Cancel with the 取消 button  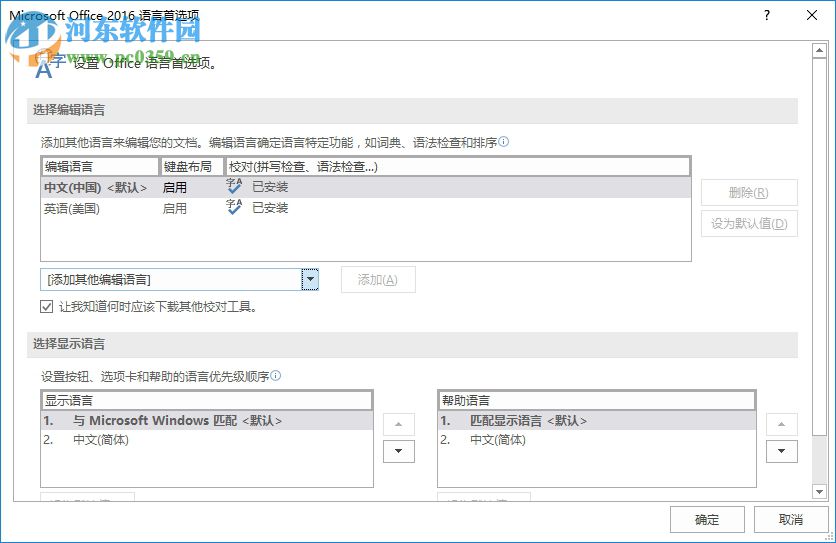tap(791, 519)
